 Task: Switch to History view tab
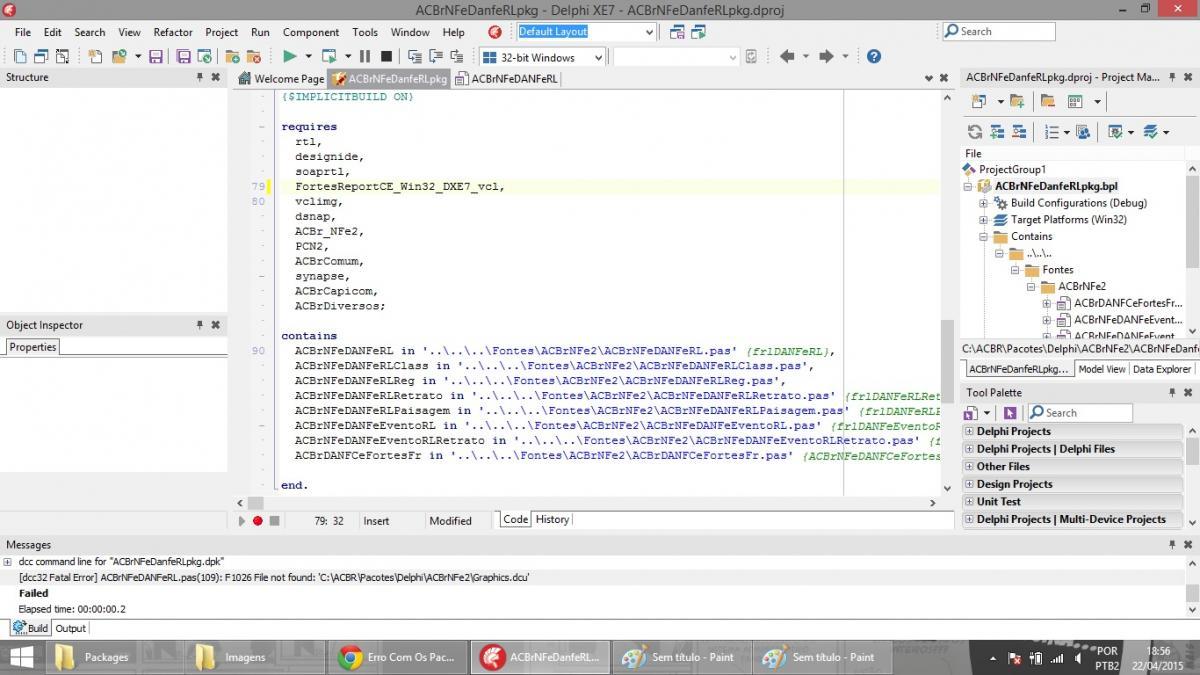(552, 520)
